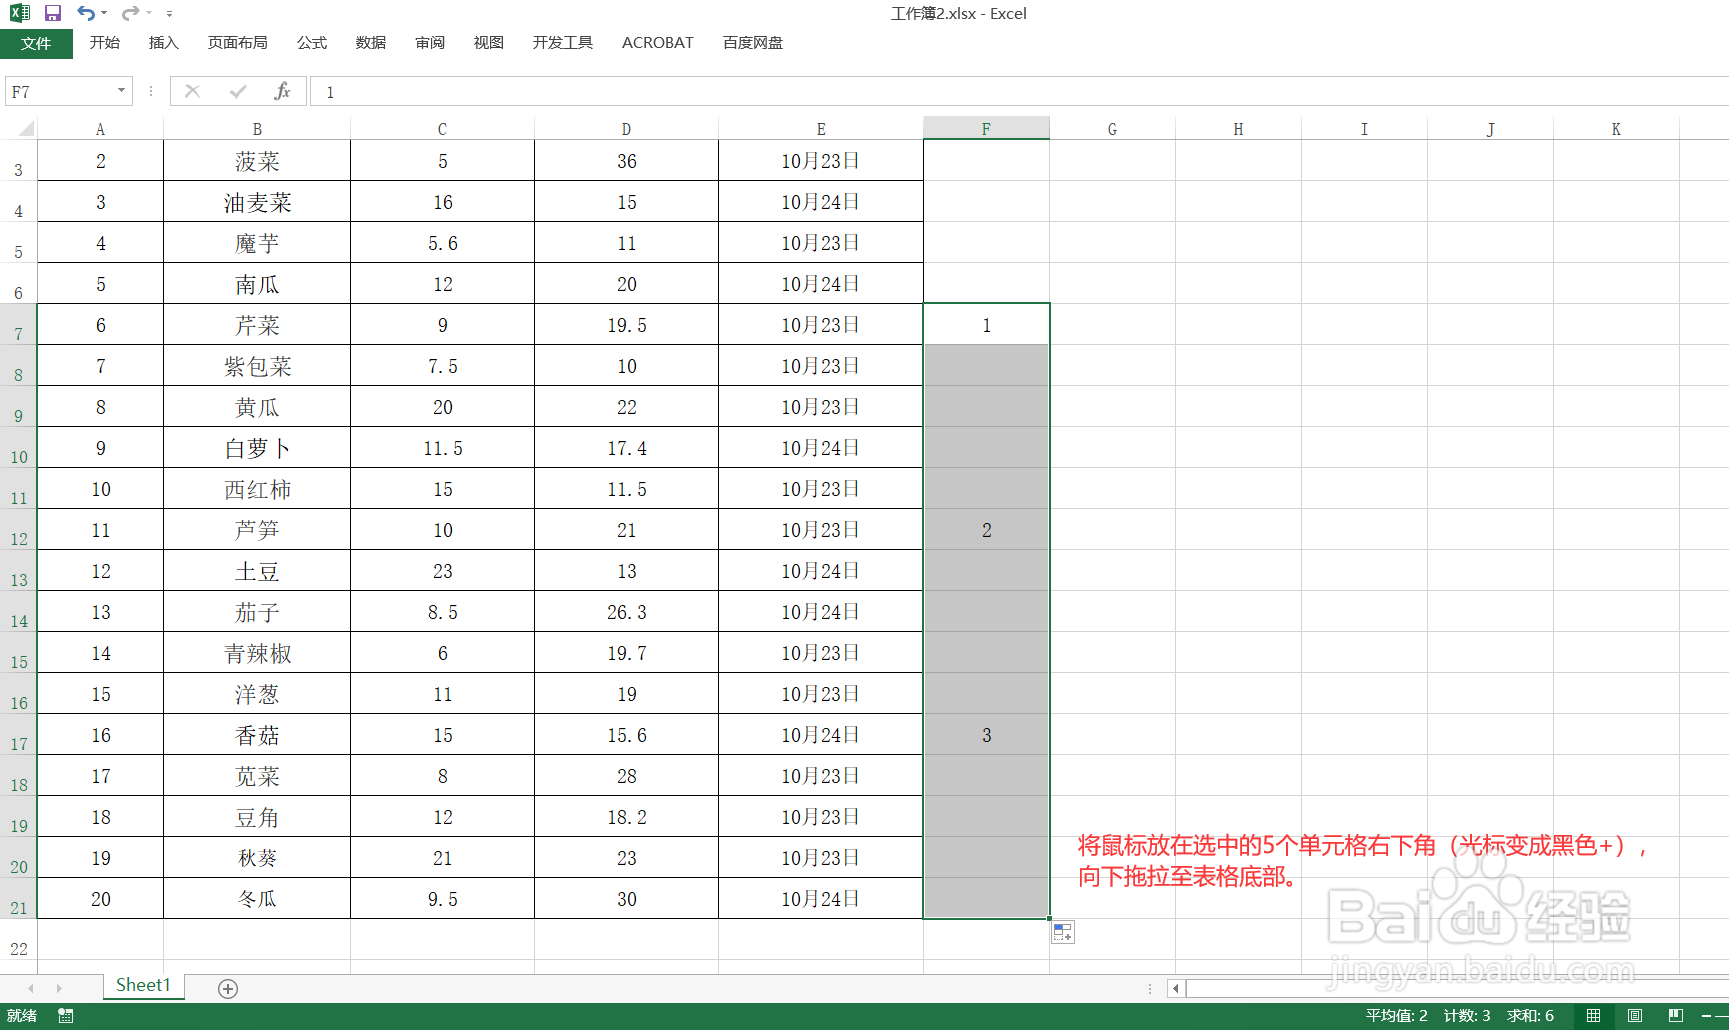Click the previous sheet navigation arrow

[31, 988]
